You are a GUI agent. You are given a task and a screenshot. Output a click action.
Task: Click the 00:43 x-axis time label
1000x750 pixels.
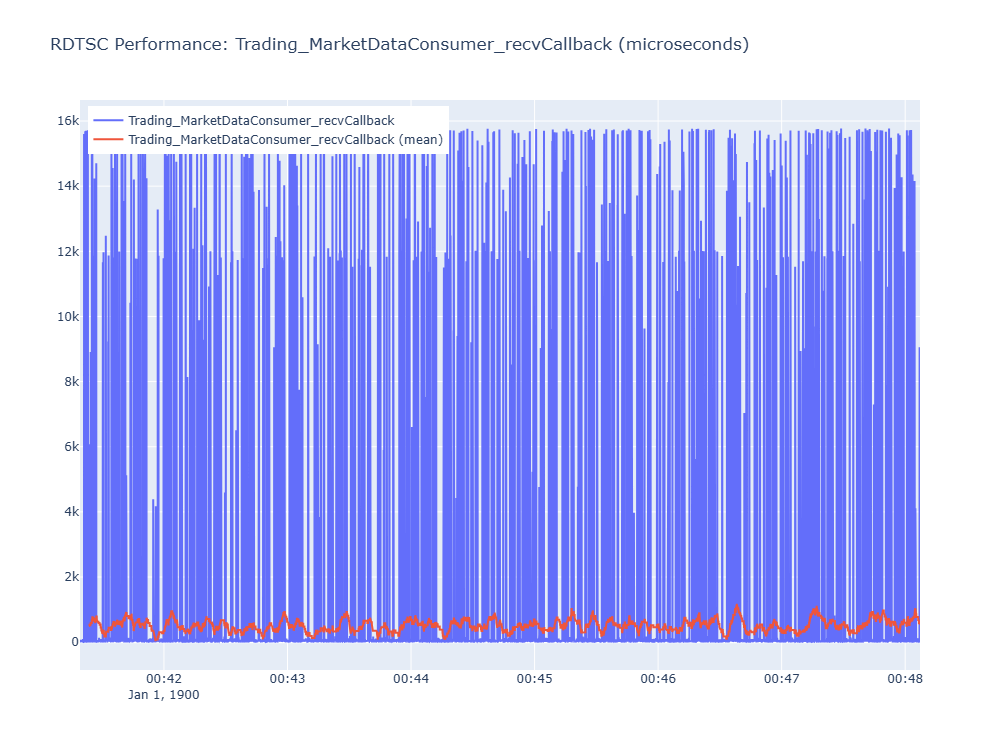[x=288, y=679]
